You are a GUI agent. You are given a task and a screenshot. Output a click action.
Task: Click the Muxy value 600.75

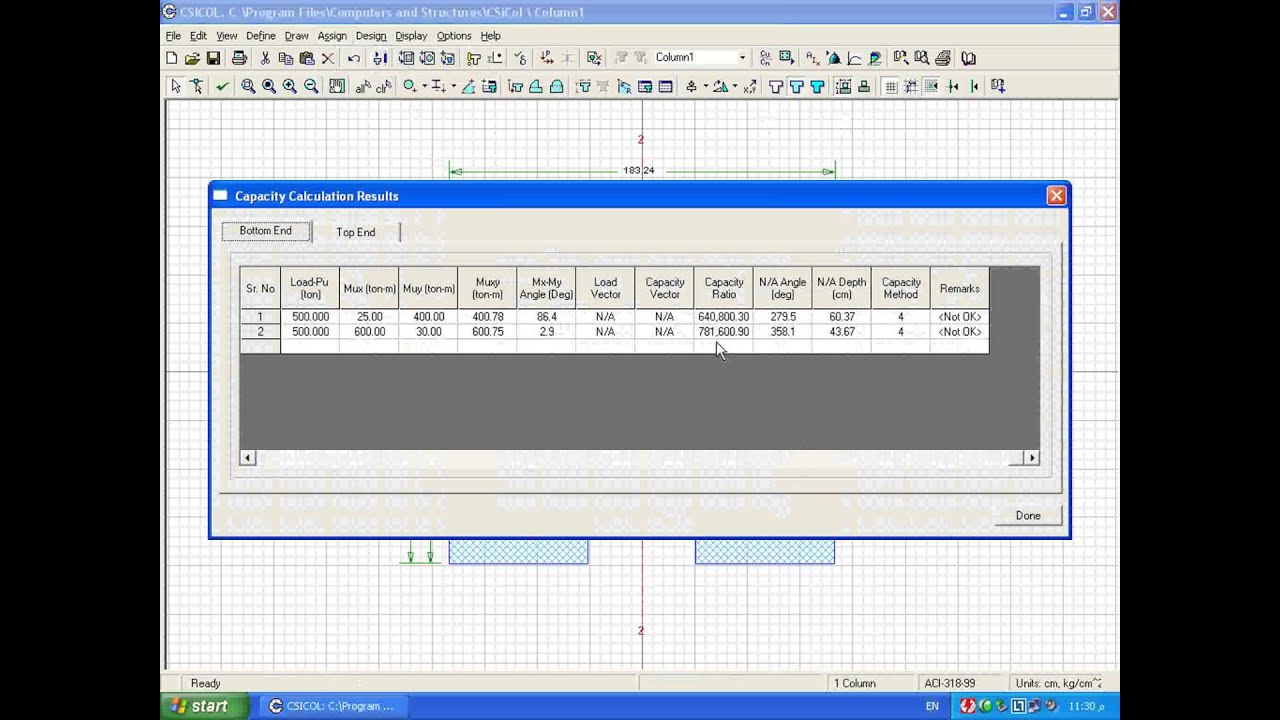click(x=487, y=332)
